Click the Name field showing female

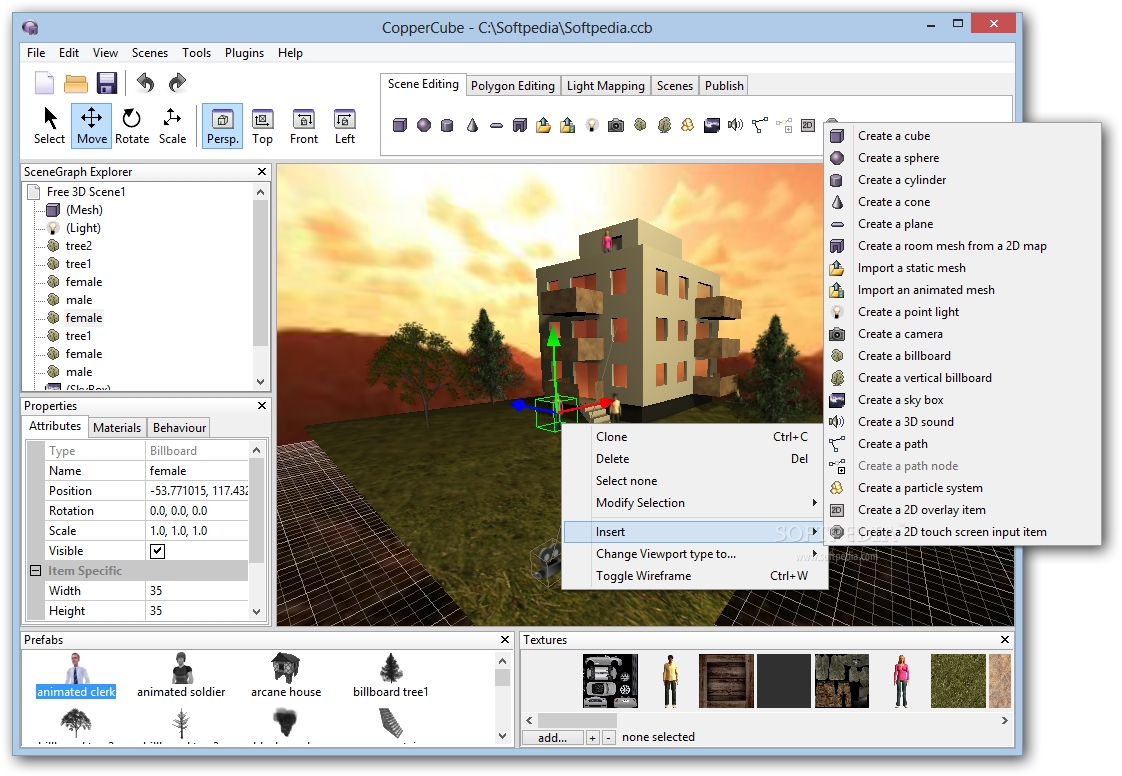coord(197,471)
